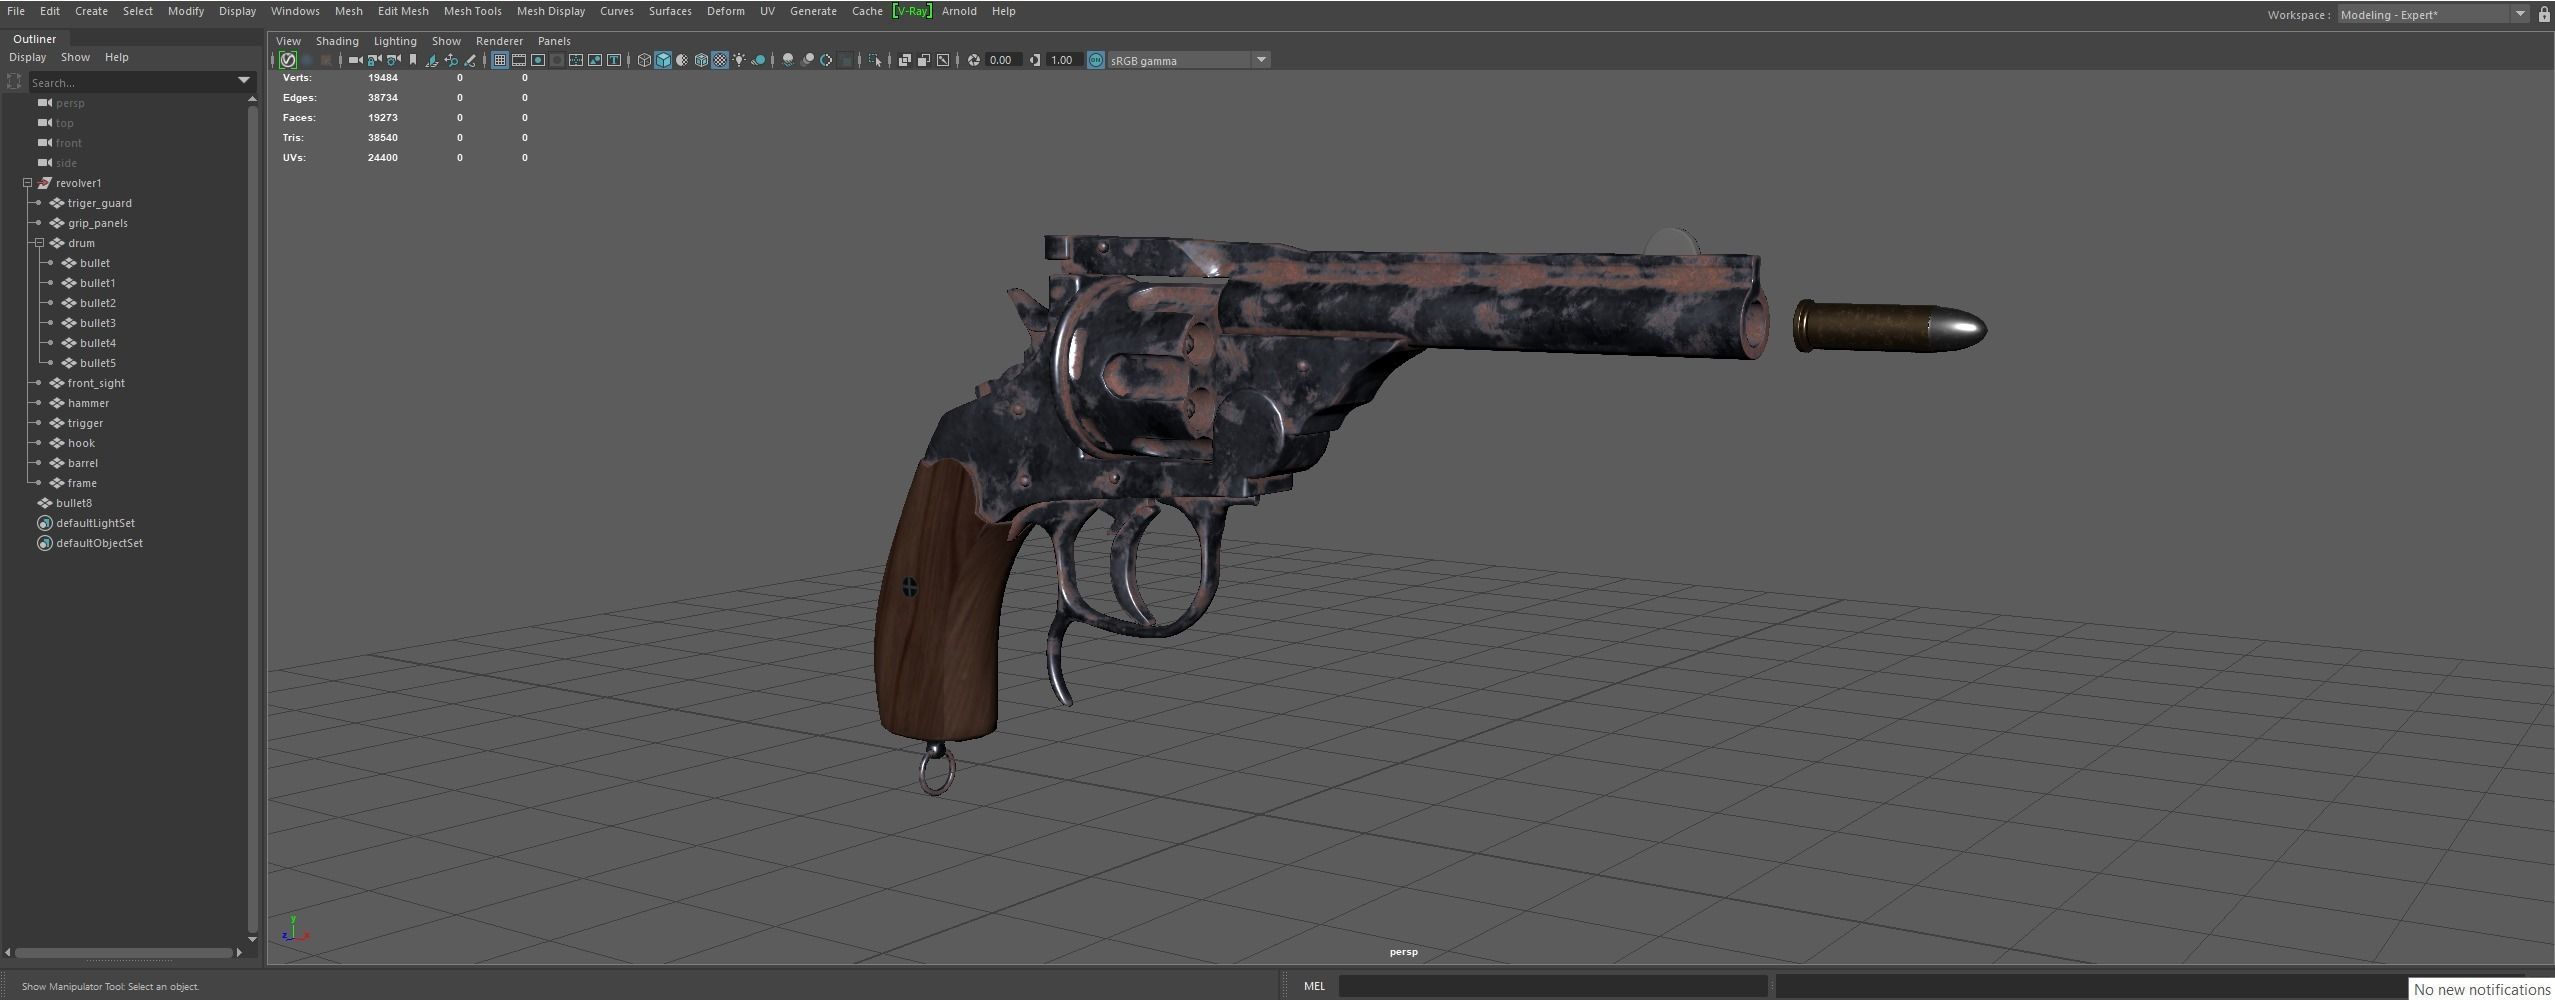Screen dimensions: 2555x1000
Task: Open Camera Attributes from the panel toolbar
Action: coord(393,60)
